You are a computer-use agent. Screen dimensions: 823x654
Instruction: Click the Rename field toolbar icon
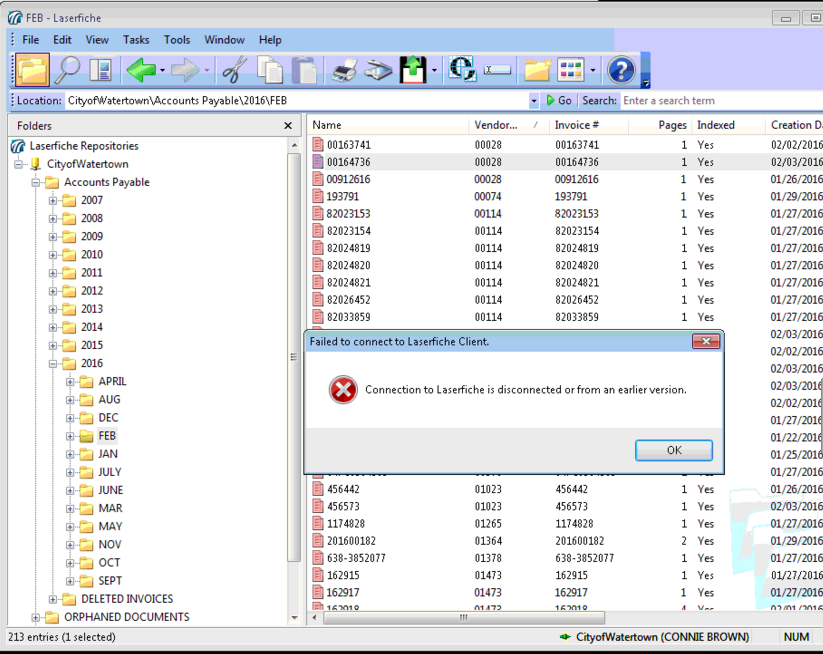pyautogui.click(x=497, y=70)
